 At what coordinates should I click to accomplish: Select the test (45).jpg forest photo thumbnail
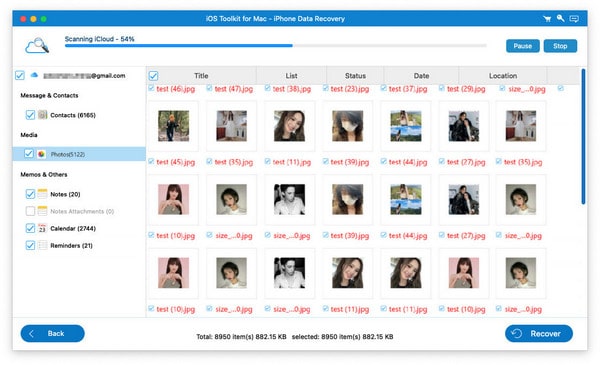pos(173,126)
